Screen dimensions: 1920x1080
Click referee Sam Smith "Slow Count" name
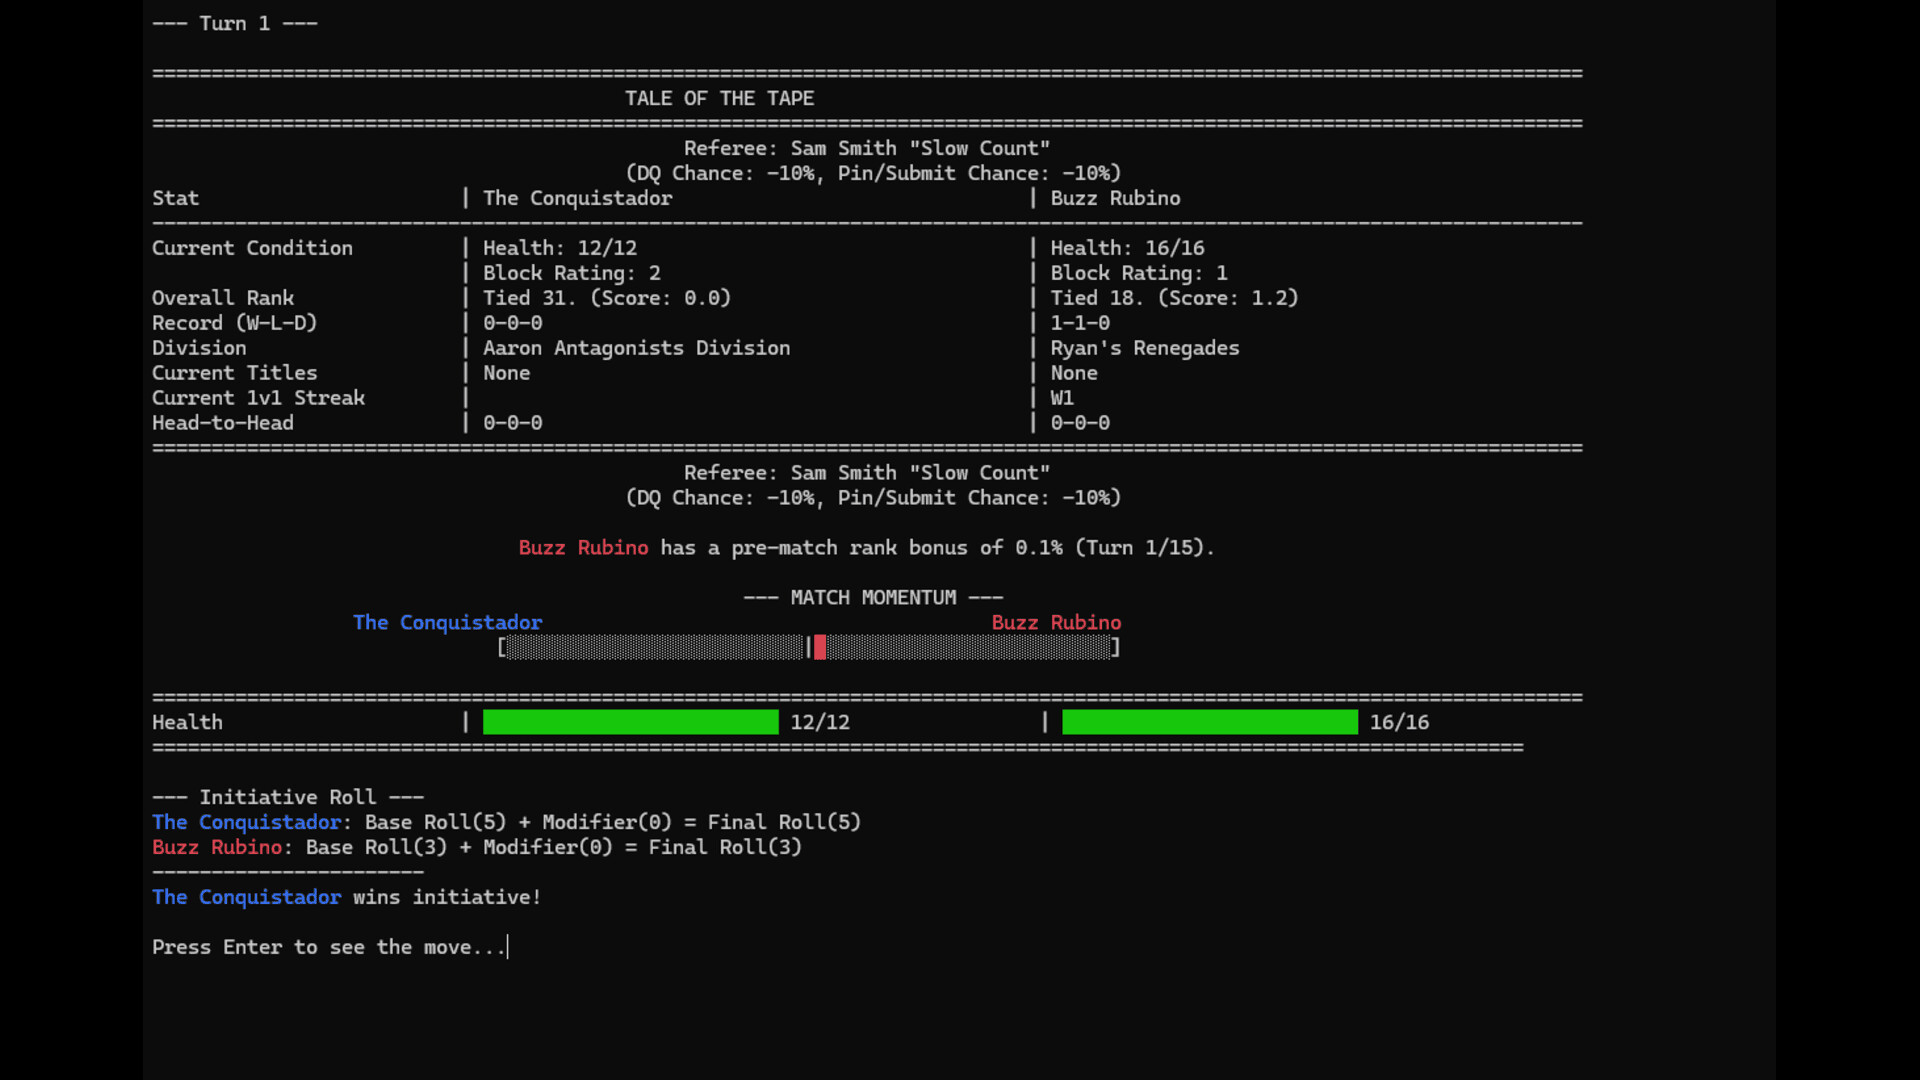866,147
